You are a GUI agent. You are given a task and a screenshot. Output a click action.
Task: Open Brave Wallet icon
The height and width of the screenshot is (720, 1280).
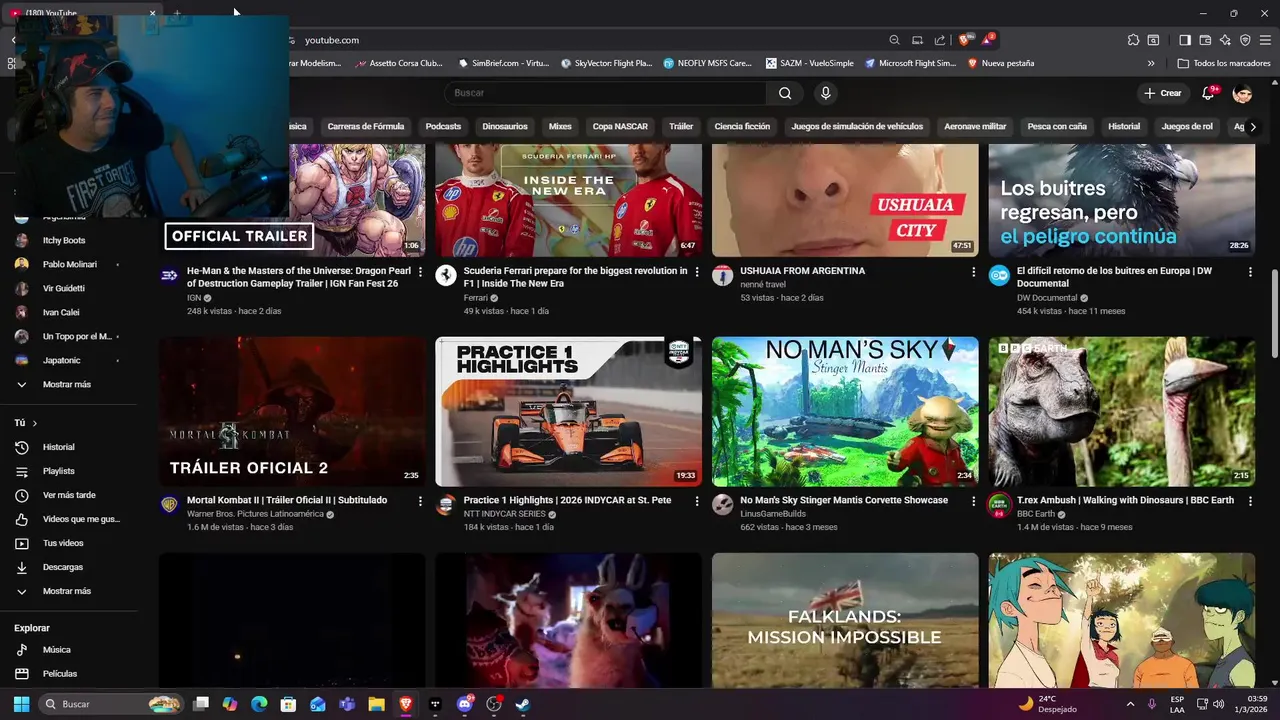tap(1205, 40)
